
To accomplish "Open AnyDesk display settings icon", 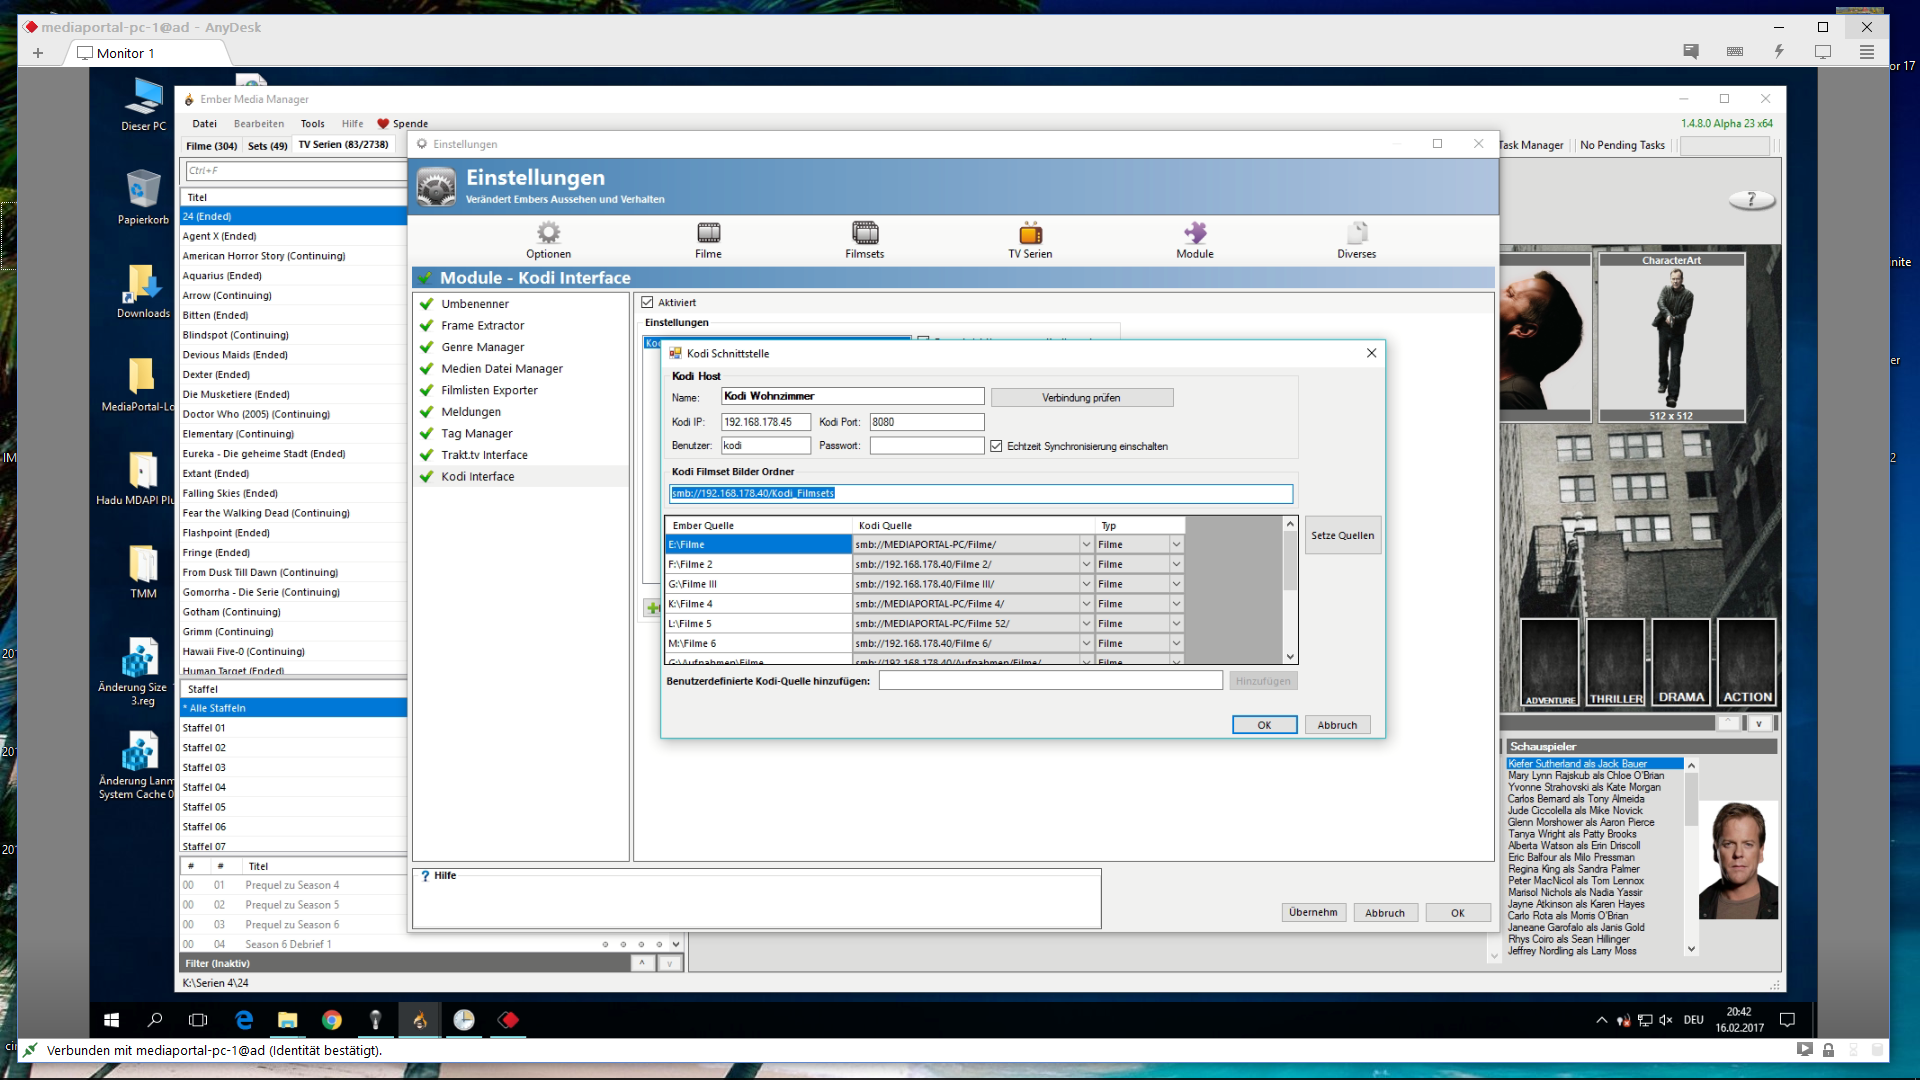I will coord(1823,52).
